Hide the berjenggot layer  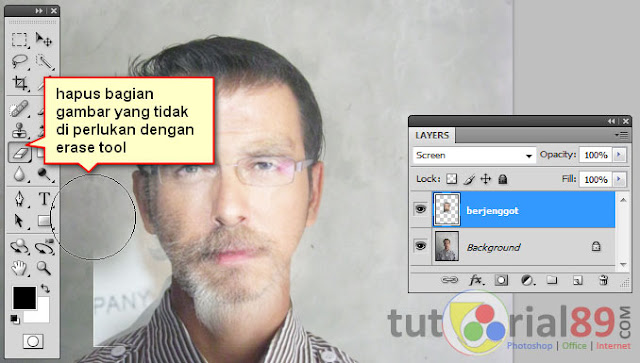point(420,209)
